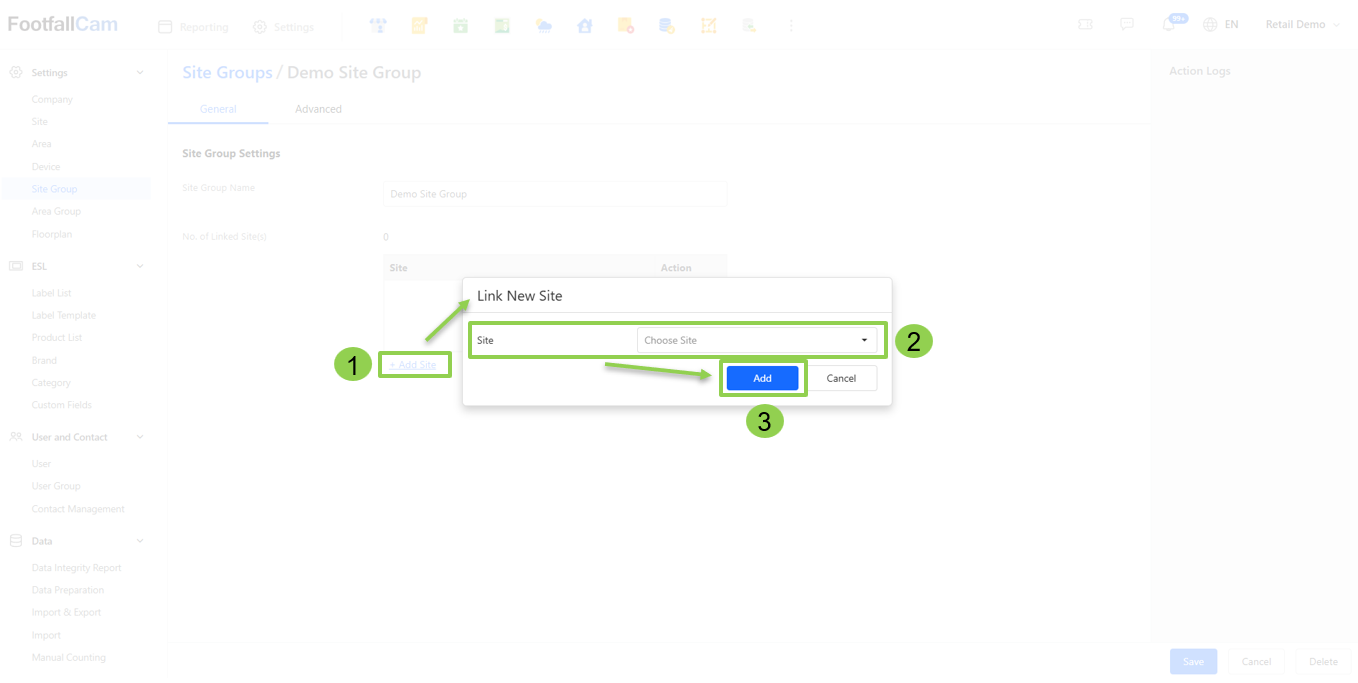Image resolution: width=1358 pixels, height=683 pixels.
Task: Click the green calendar icon in toolbar
Action: coord(460,26)
